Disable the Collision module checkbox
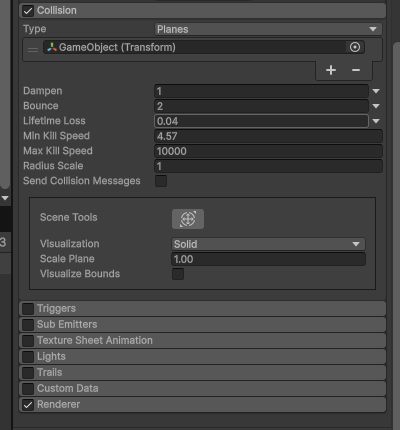The height and width of the screenshot is (430, 400). click(x=28, y=11)
